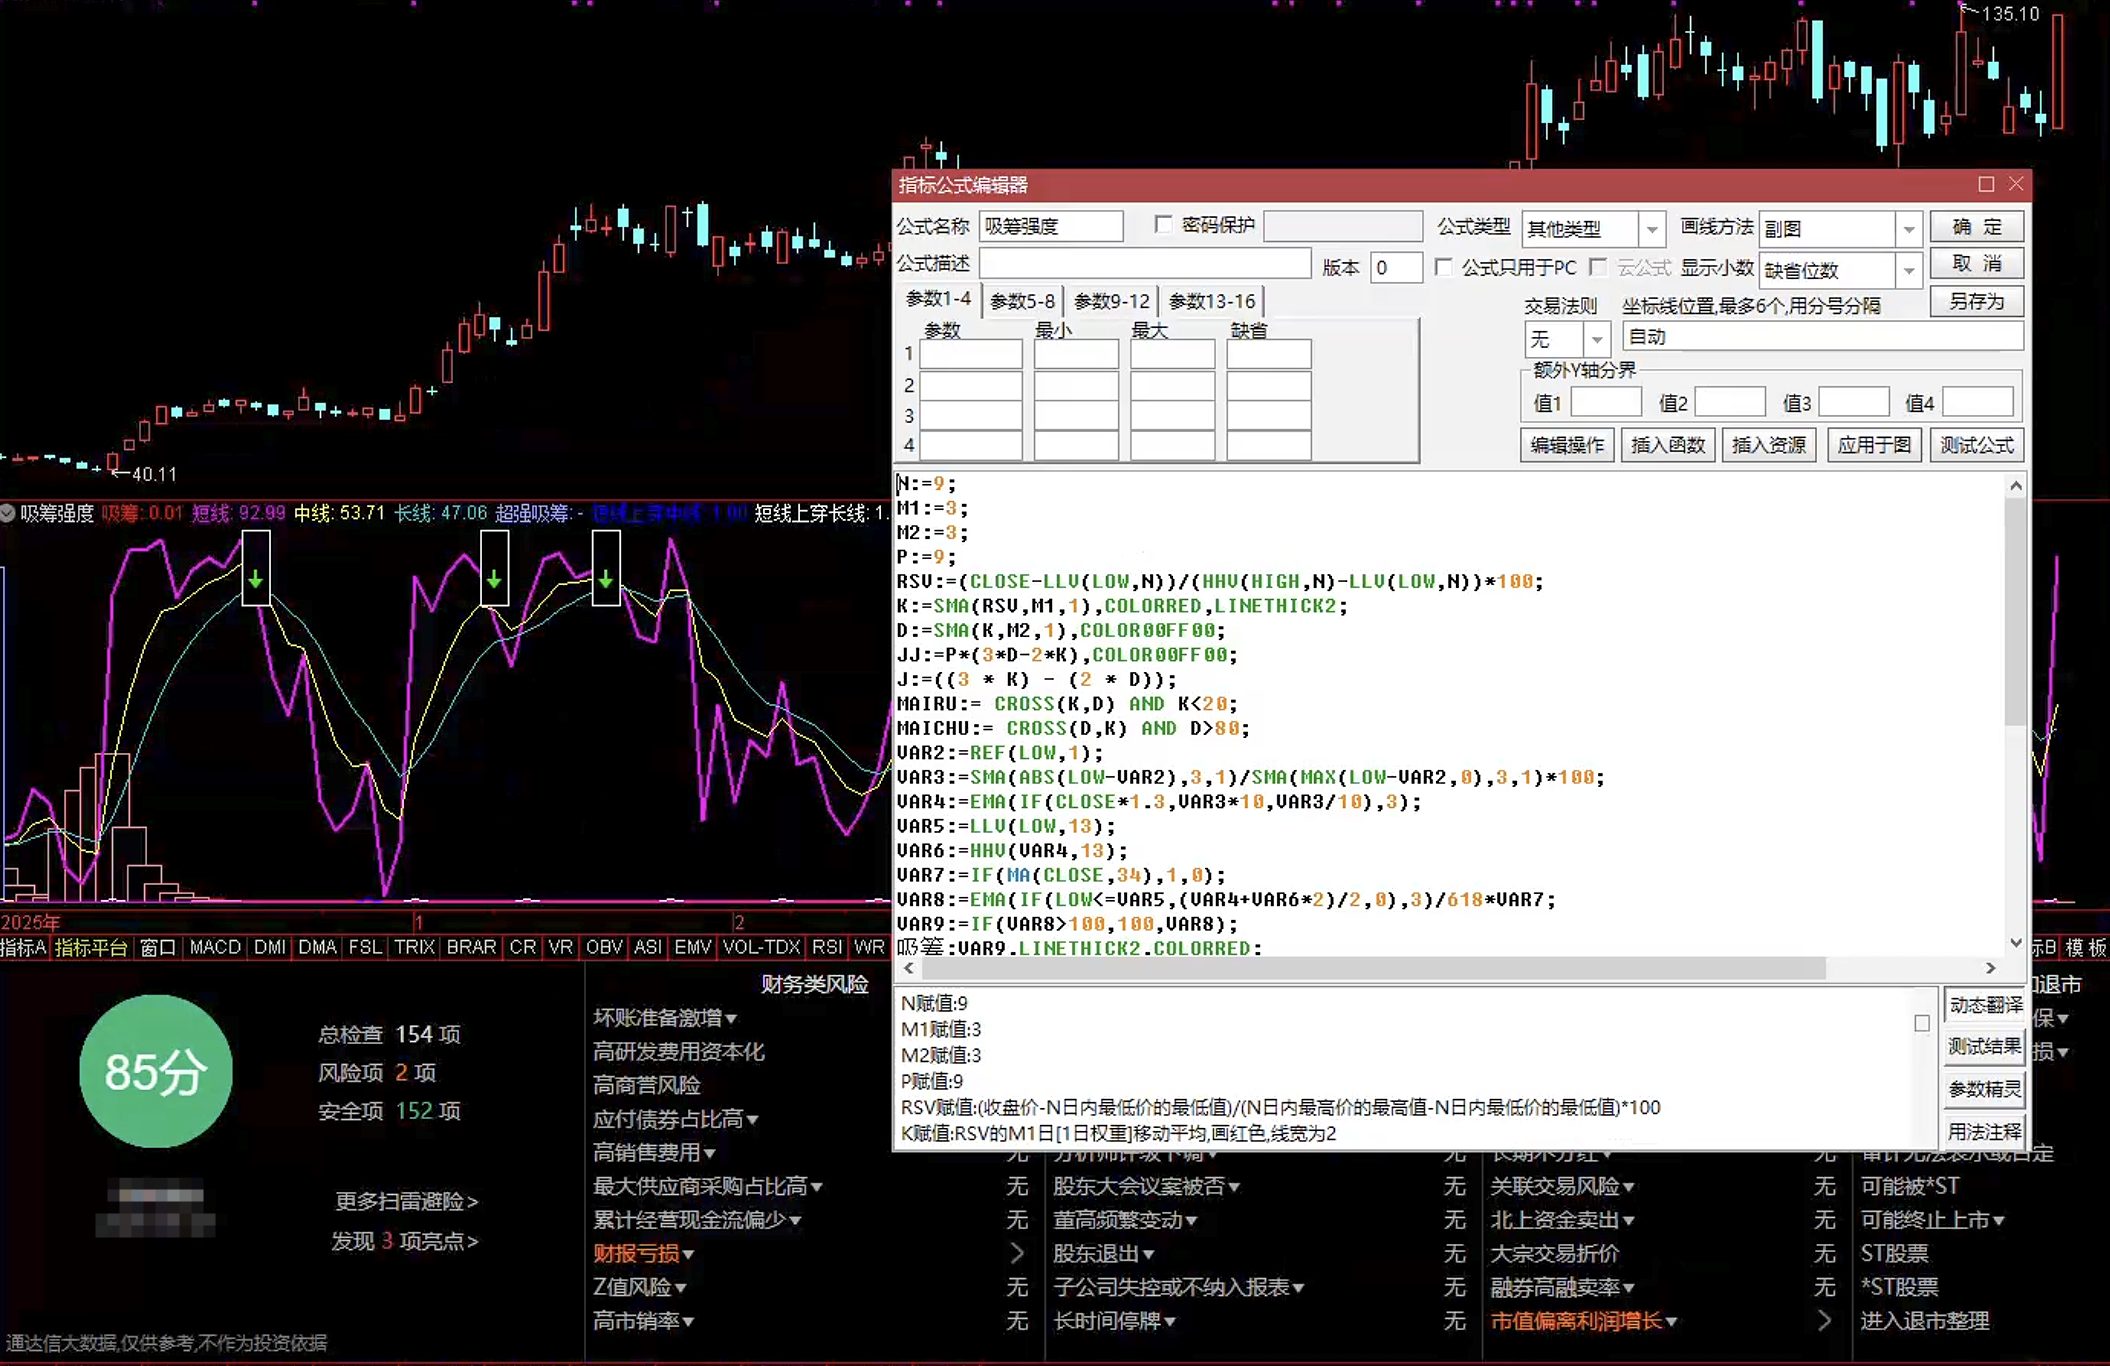Click the 插入函数 button
2110x1366 pixels.
click(1668, 445)
